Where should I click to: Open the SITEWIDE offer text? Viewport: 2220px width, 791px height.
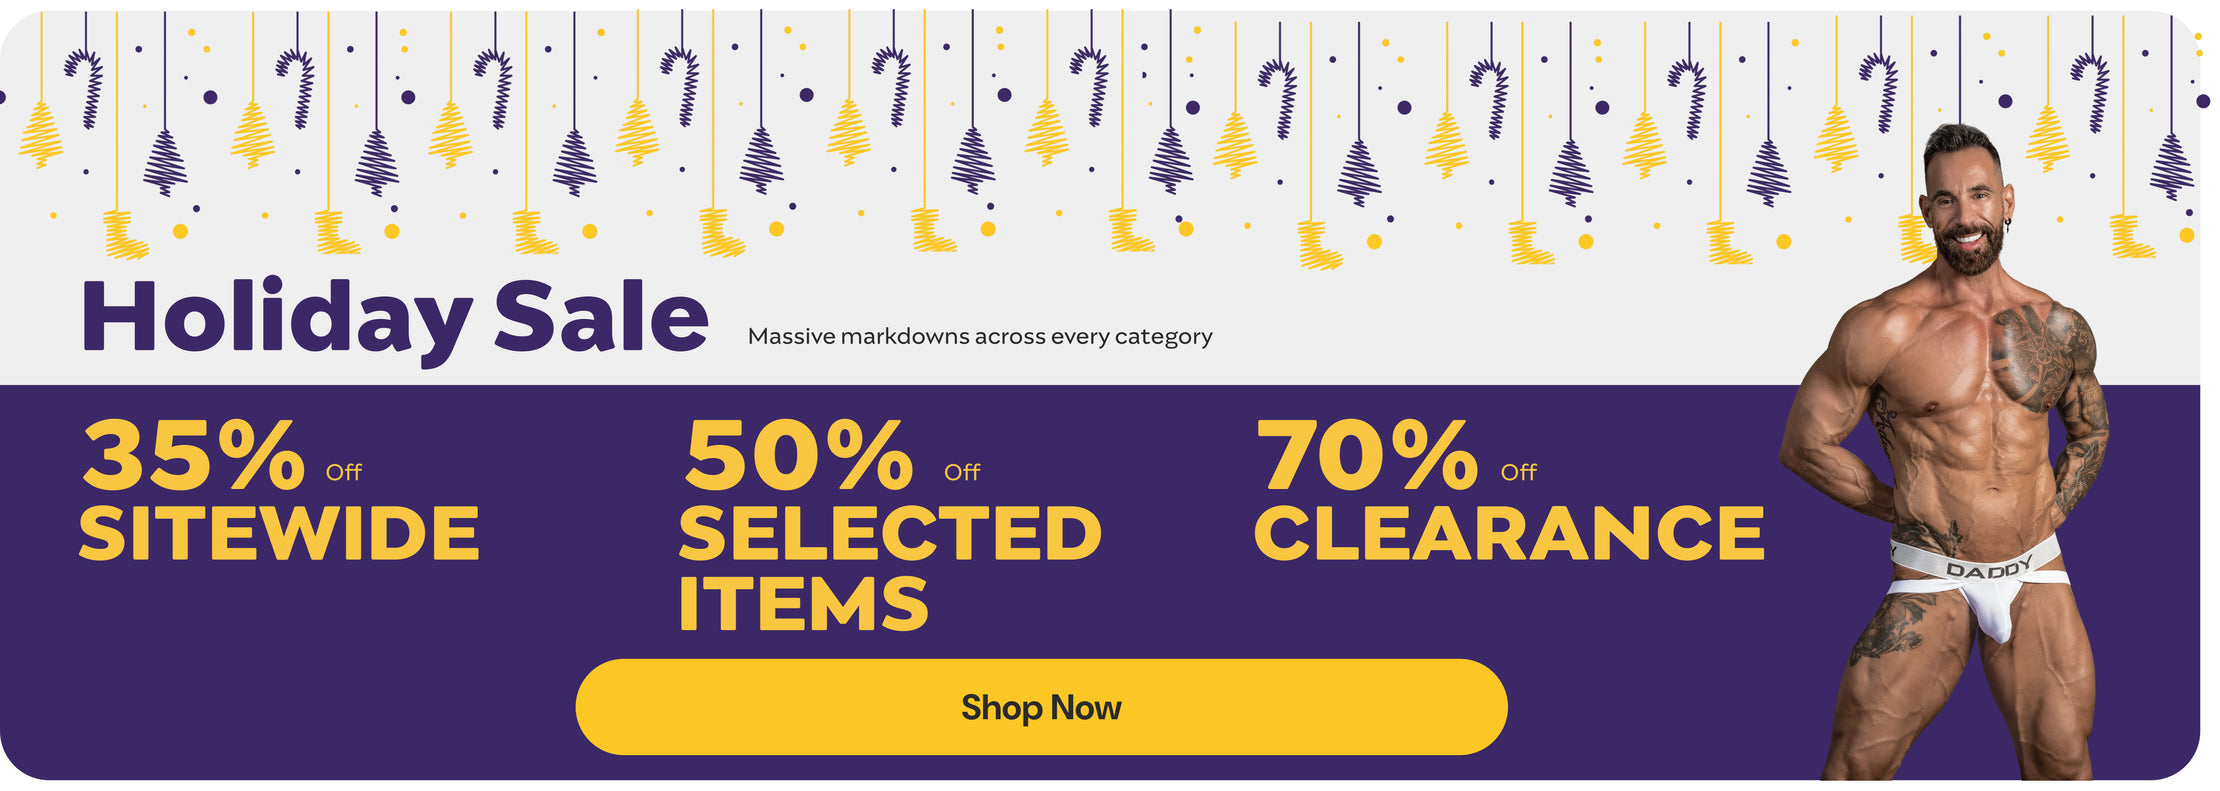[279, 533]
